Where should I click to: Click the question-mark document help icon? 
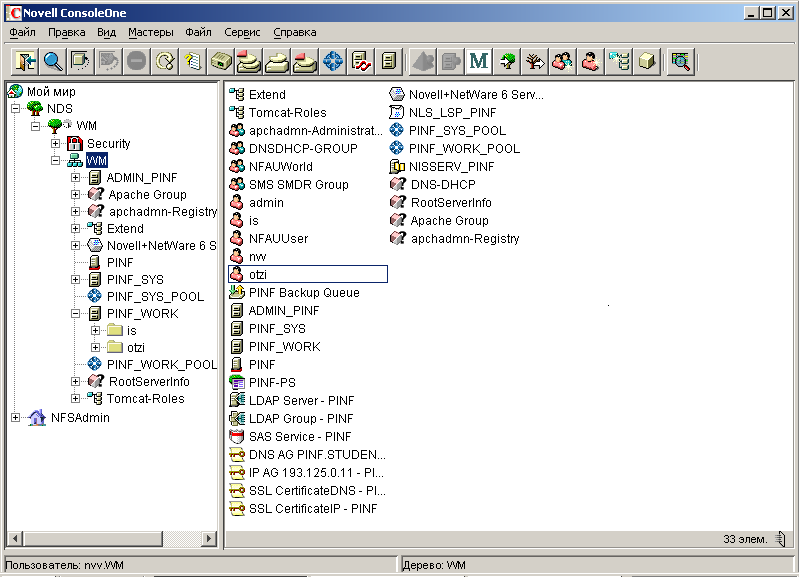193,62
